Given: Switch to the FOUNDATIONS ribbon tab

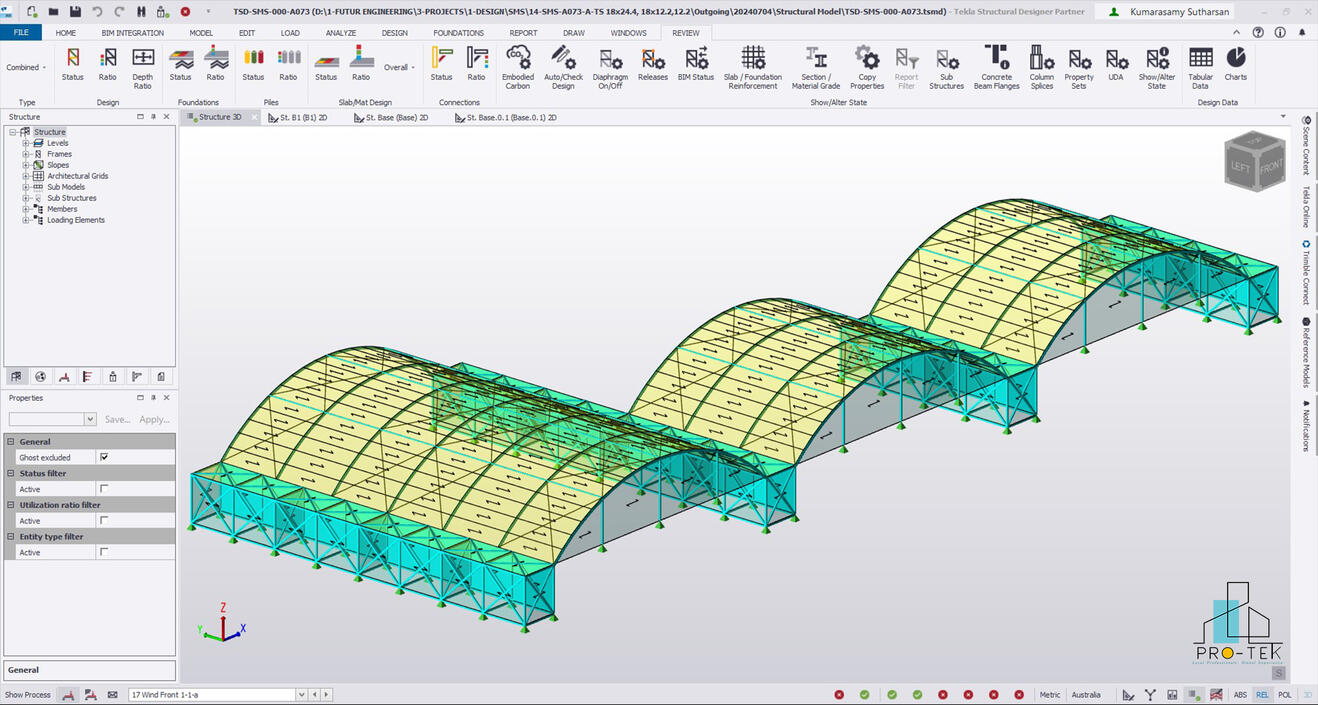Looking at the screenshot, I should pyautogui.click(x=458, y=32).
